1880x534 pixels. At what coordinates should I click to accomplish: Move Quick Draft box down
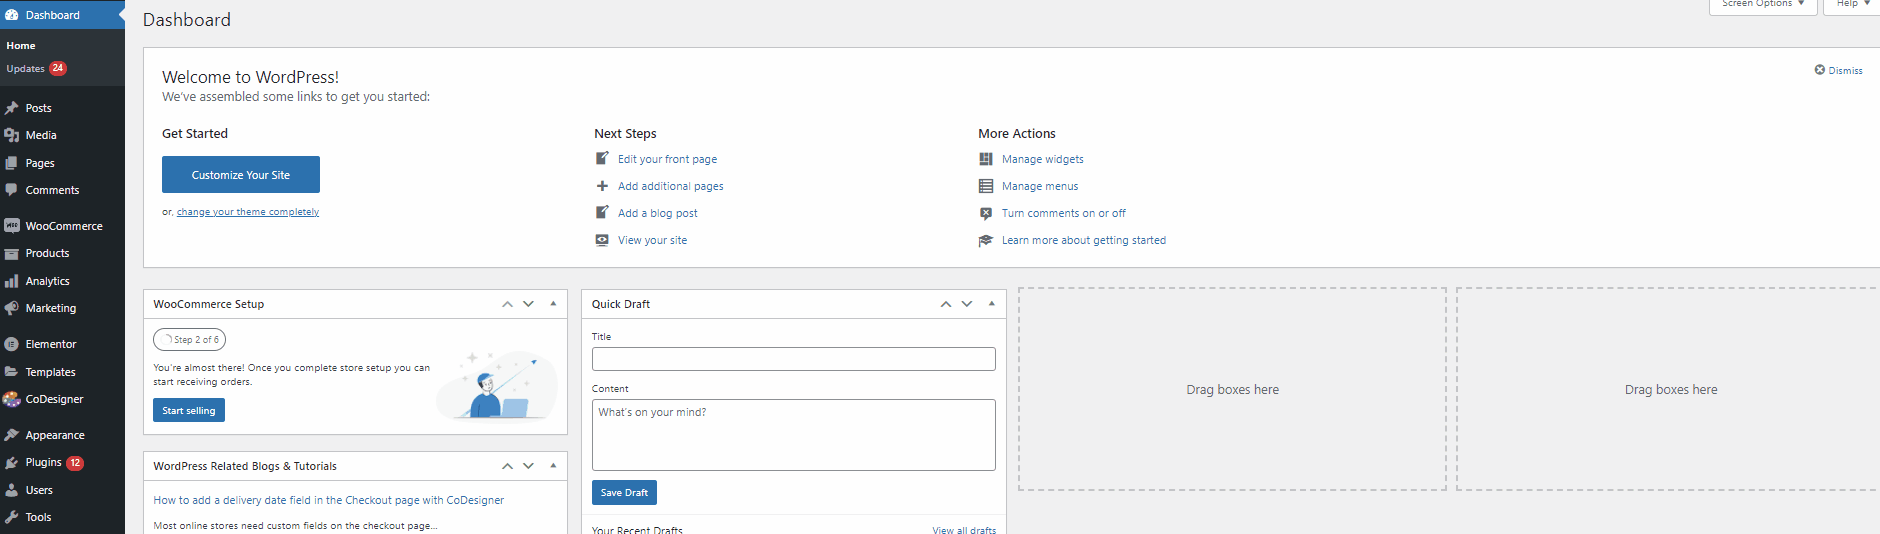(967, 304)
